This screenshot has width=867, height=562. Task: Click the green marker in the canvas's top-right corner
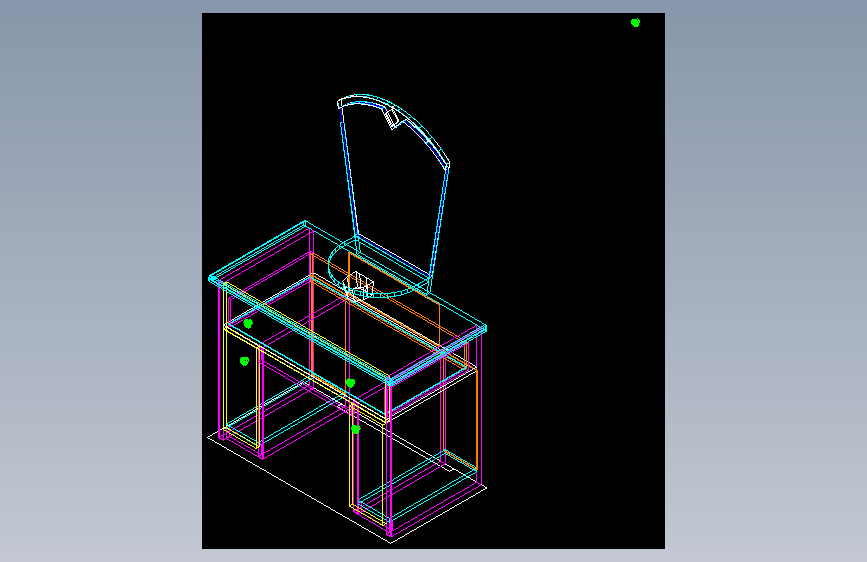pyautogui.click(x=635, y=23)
